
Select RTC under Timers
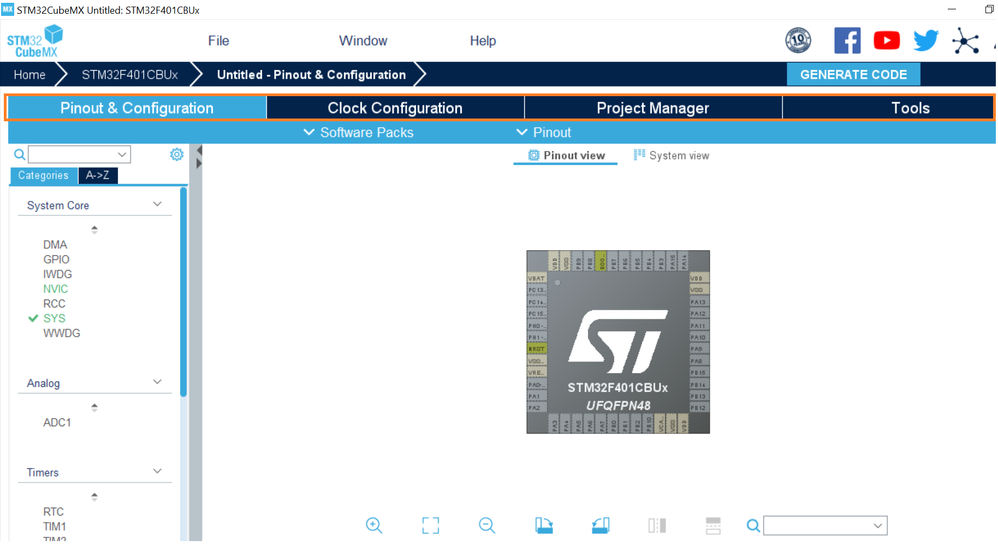tap(53, 511)
